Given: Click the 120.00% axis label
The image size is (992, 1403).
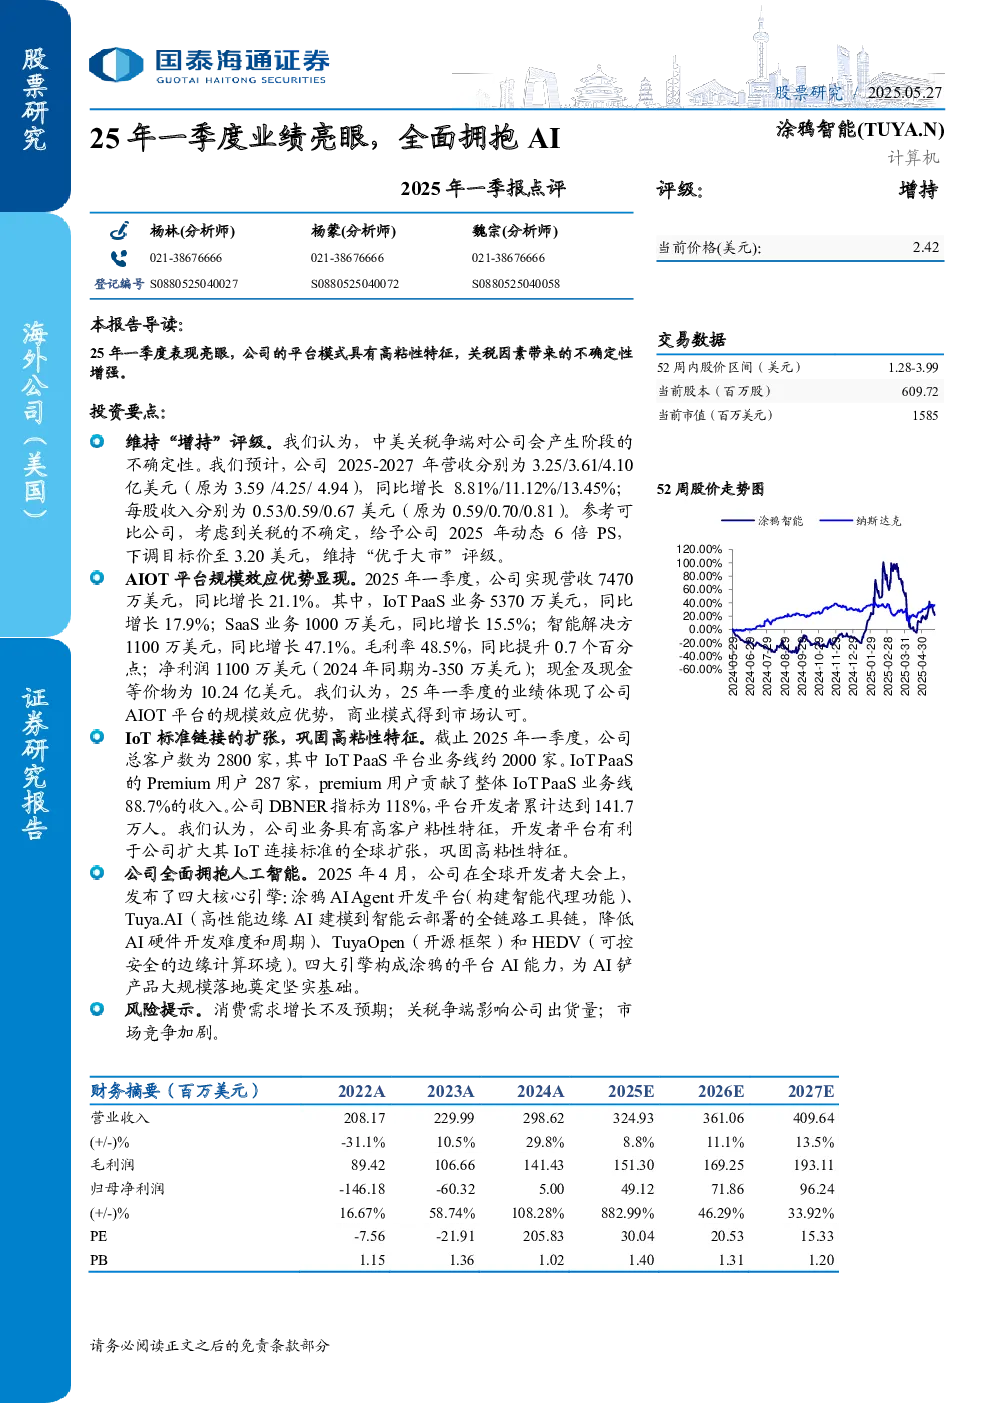Looking at the screenshot, I should click(x=699, y=549).
